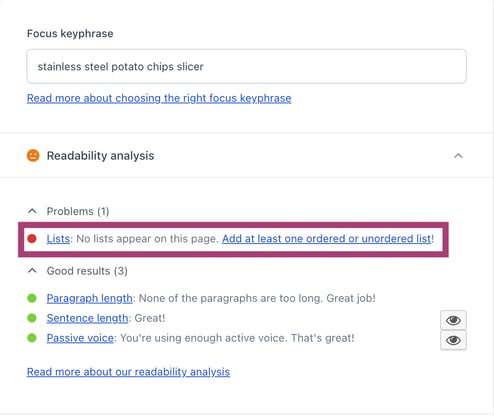Collapse the Good results (3) group
This screenshot has height=416, width=494.
click(32, 271)
